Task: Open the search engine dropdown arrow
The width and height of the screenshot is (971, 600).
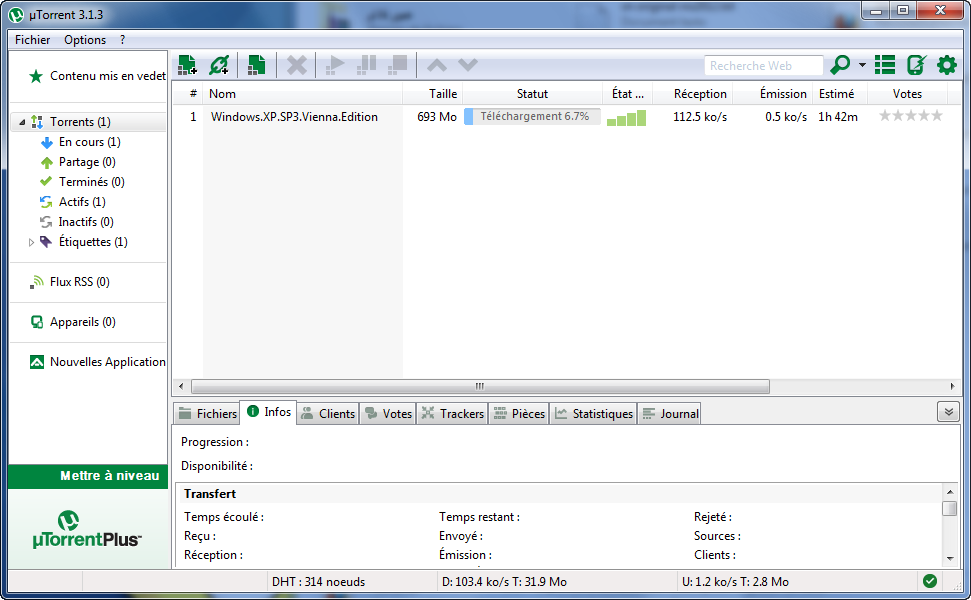Action: [862, 64]
